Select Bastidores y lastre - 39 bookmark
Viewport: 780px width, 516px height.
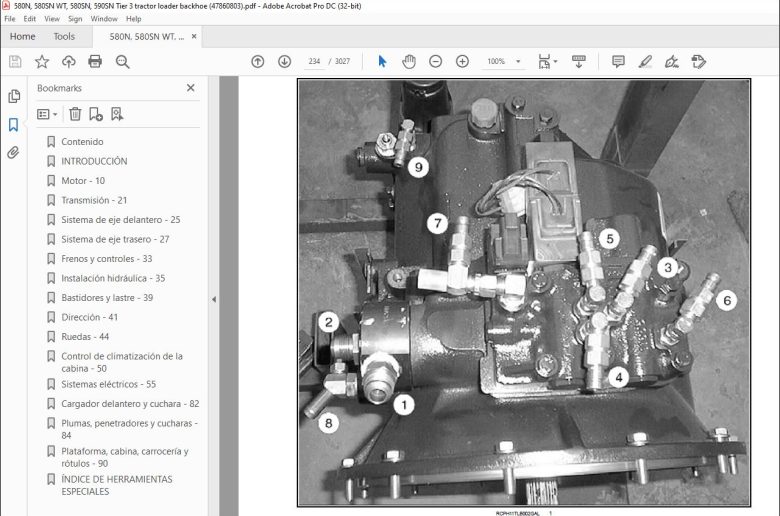[x=107, y=298]
